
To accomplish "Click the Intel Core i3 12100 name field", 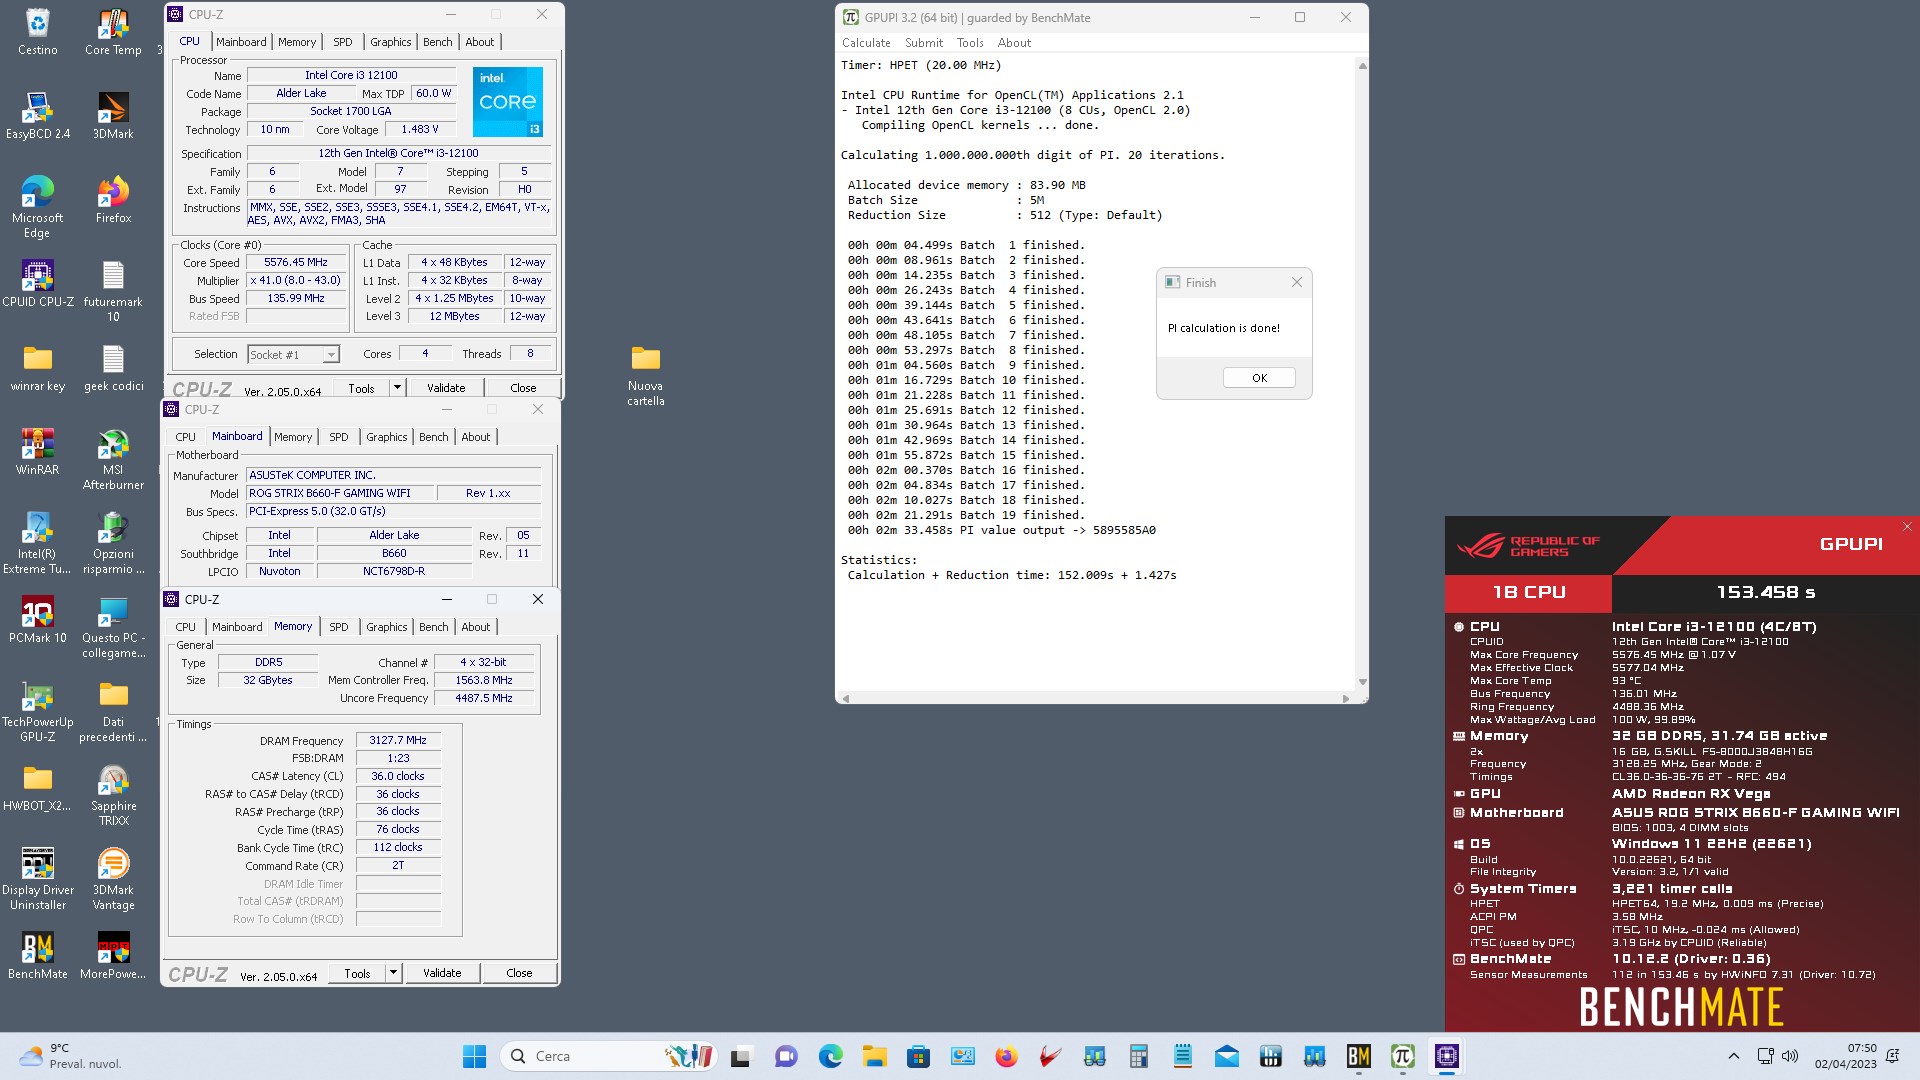I will (351, 75).
